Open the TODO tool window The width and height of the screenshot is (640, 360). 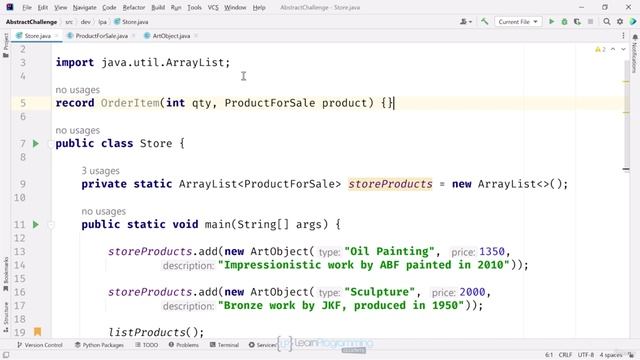click(x=147, y=345)
